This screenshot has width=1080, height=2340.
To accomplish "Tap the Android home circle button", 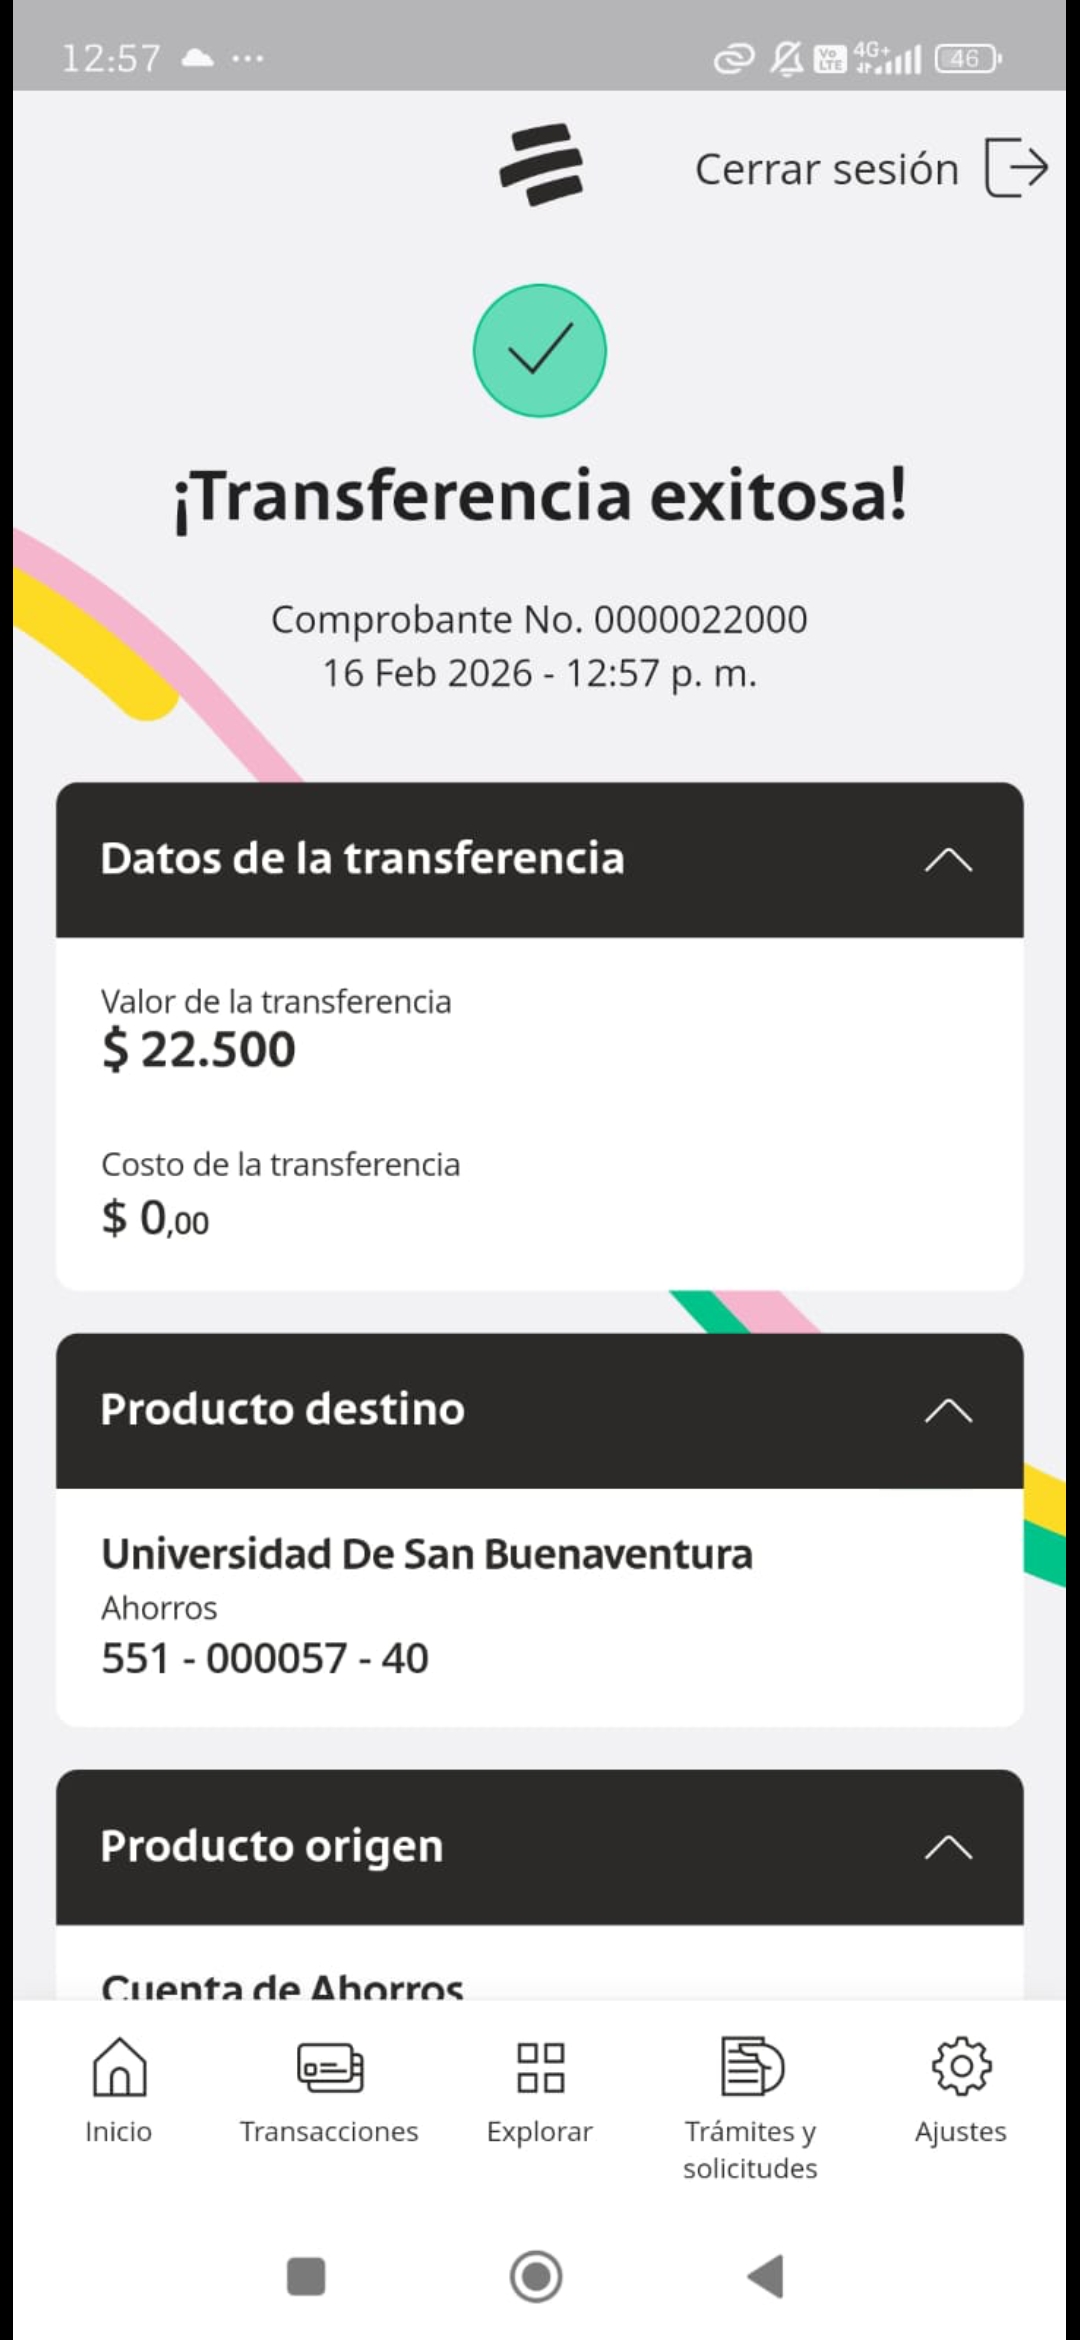I will 537,2277.
